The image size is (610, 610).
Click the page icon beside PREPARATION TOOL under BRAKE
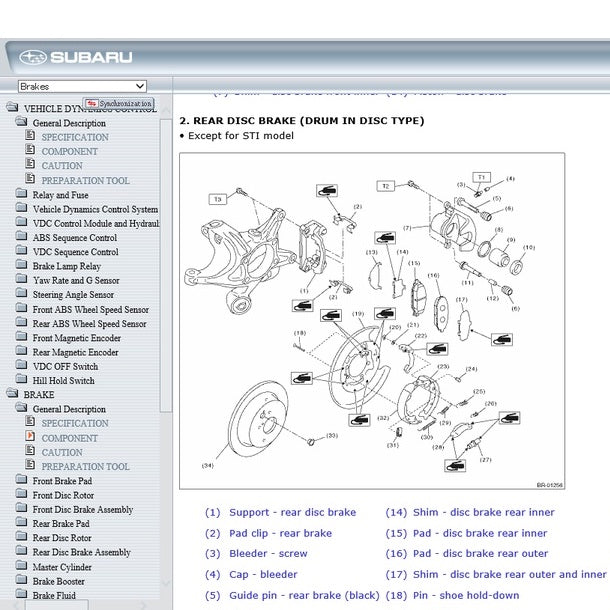[x=30, y=466]
